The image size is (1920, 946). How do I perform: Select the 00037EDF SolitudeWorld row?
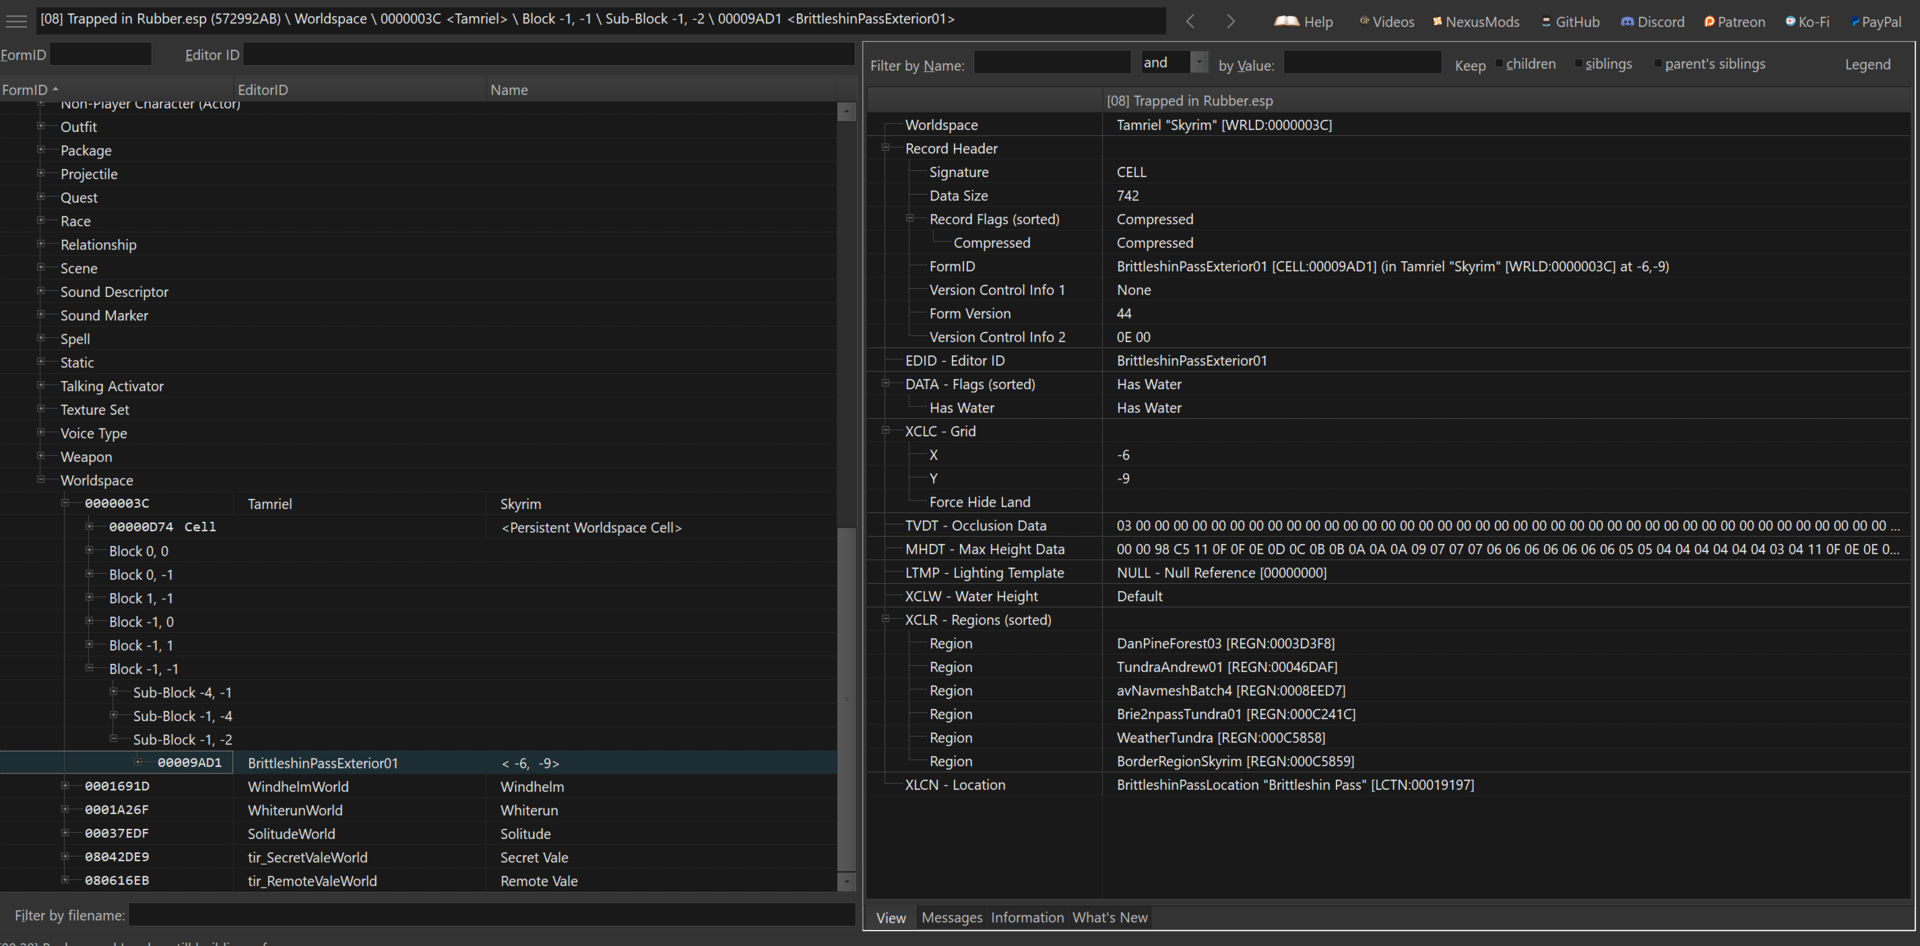point(418,834)
